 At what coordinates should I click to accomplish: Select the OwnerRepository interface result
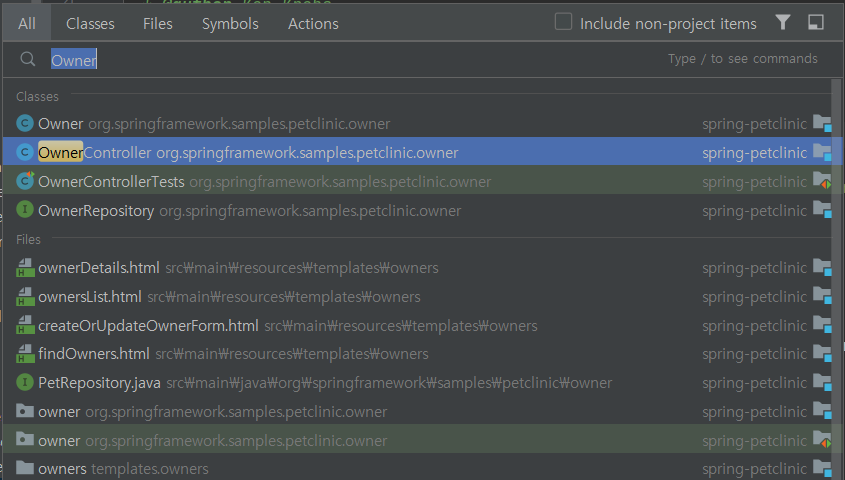pyautogui.click(x=418, y=211)
